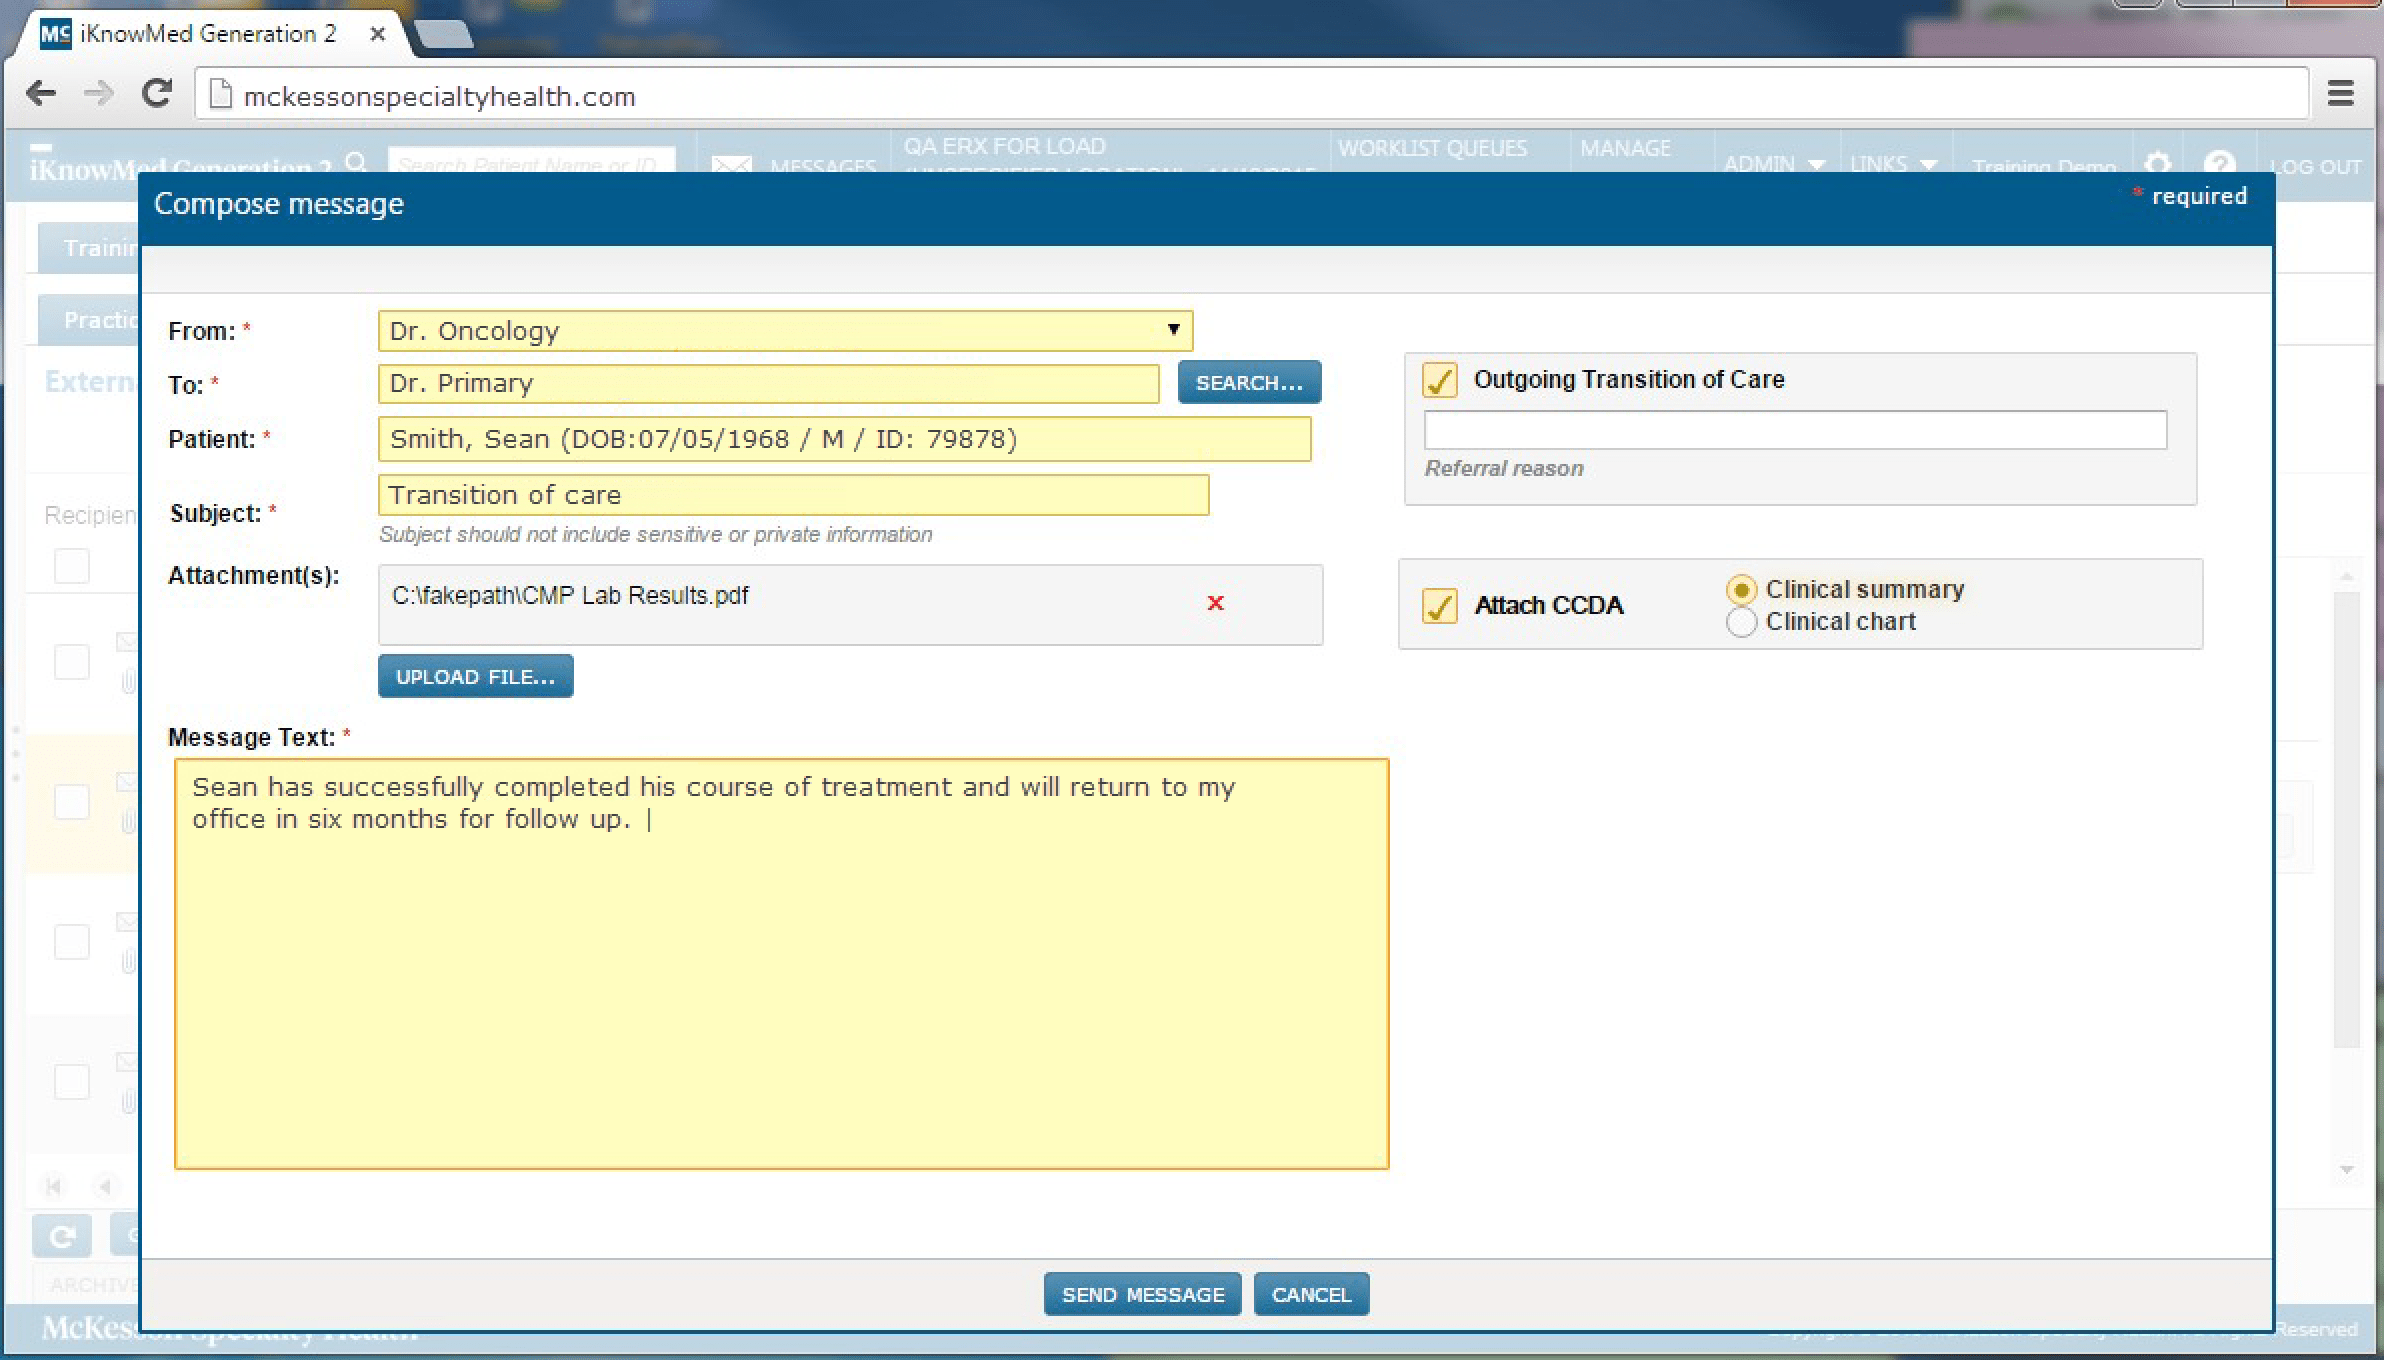Open Messages via the envelope icon
The width and height of the screenshot is (2384, 1360).
pyautogui.click(x=735, y=163)
